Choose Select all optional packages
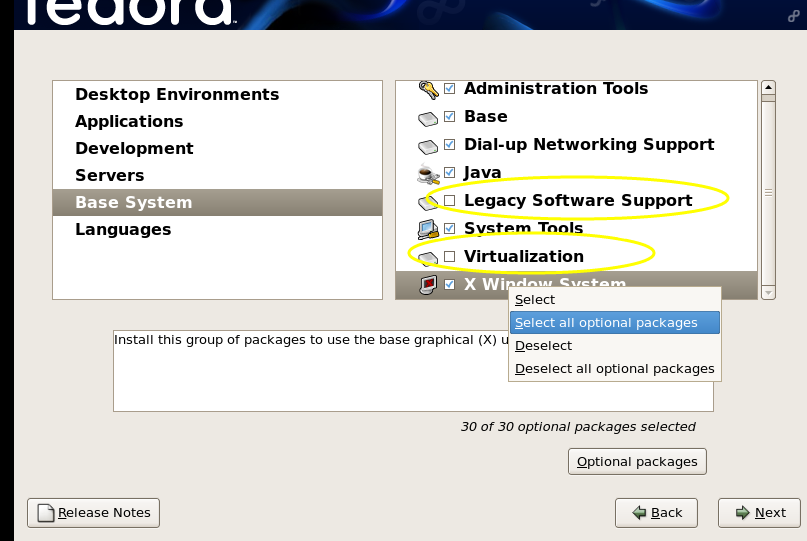The image size is (807, 541). pos(615,323)
